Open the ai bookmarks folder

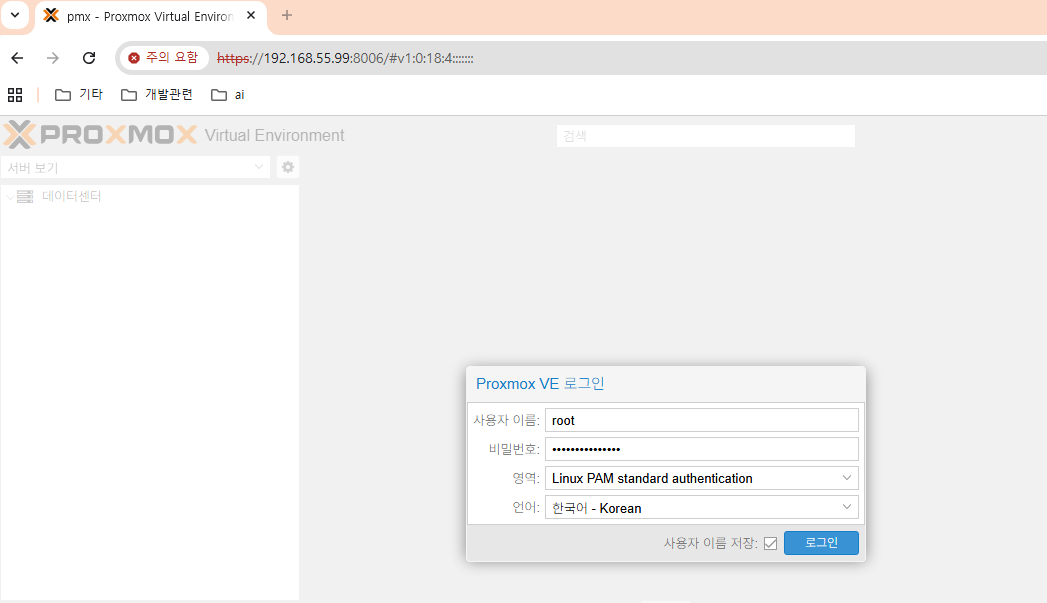228,95
